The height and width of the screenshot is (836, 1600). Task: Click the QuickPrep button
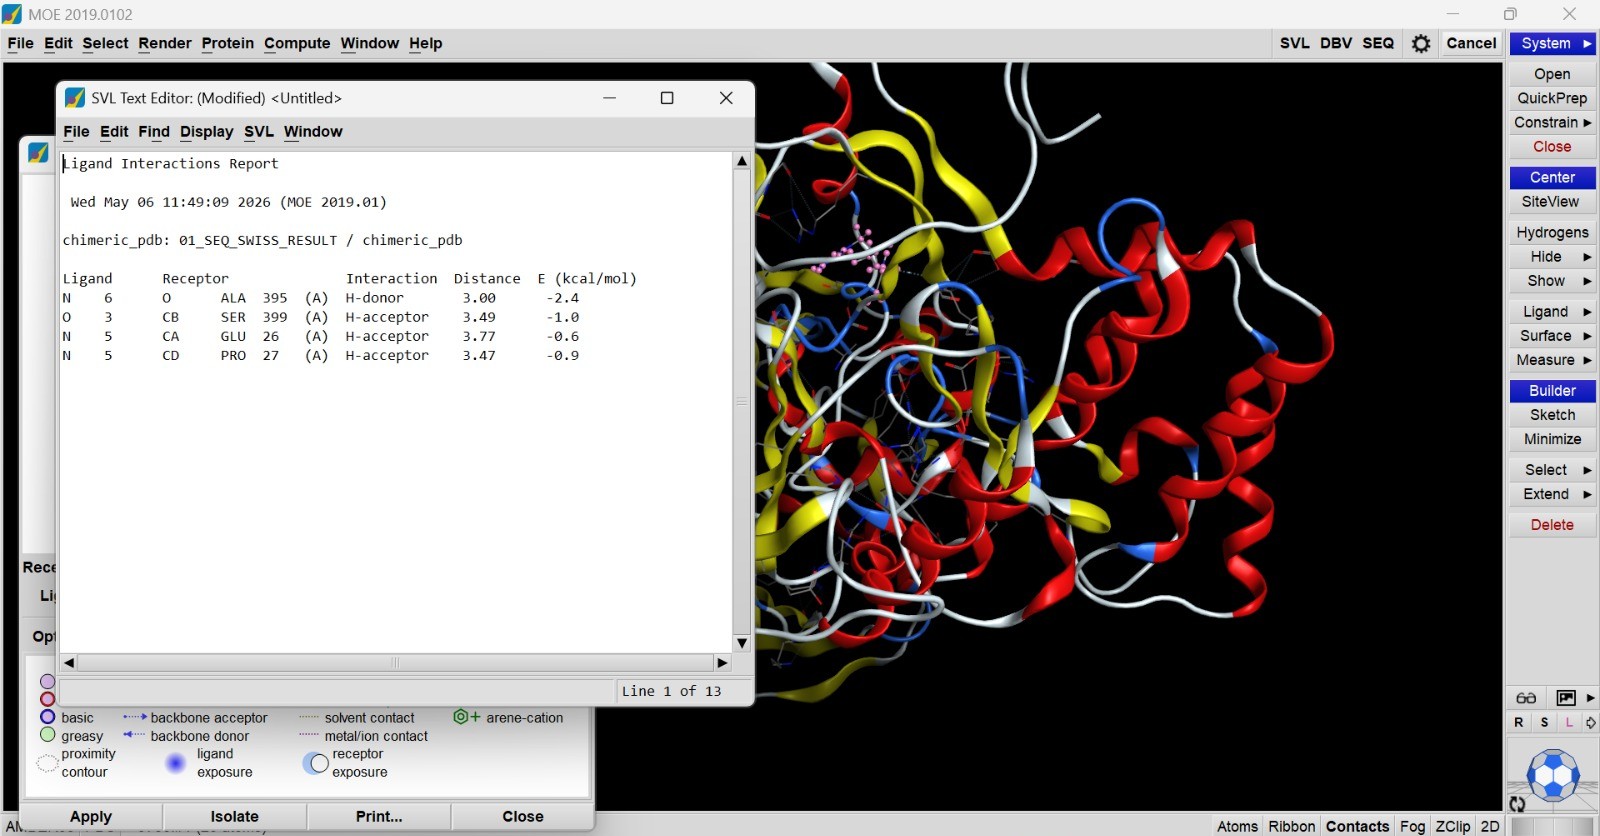(x=1553, y=98)
